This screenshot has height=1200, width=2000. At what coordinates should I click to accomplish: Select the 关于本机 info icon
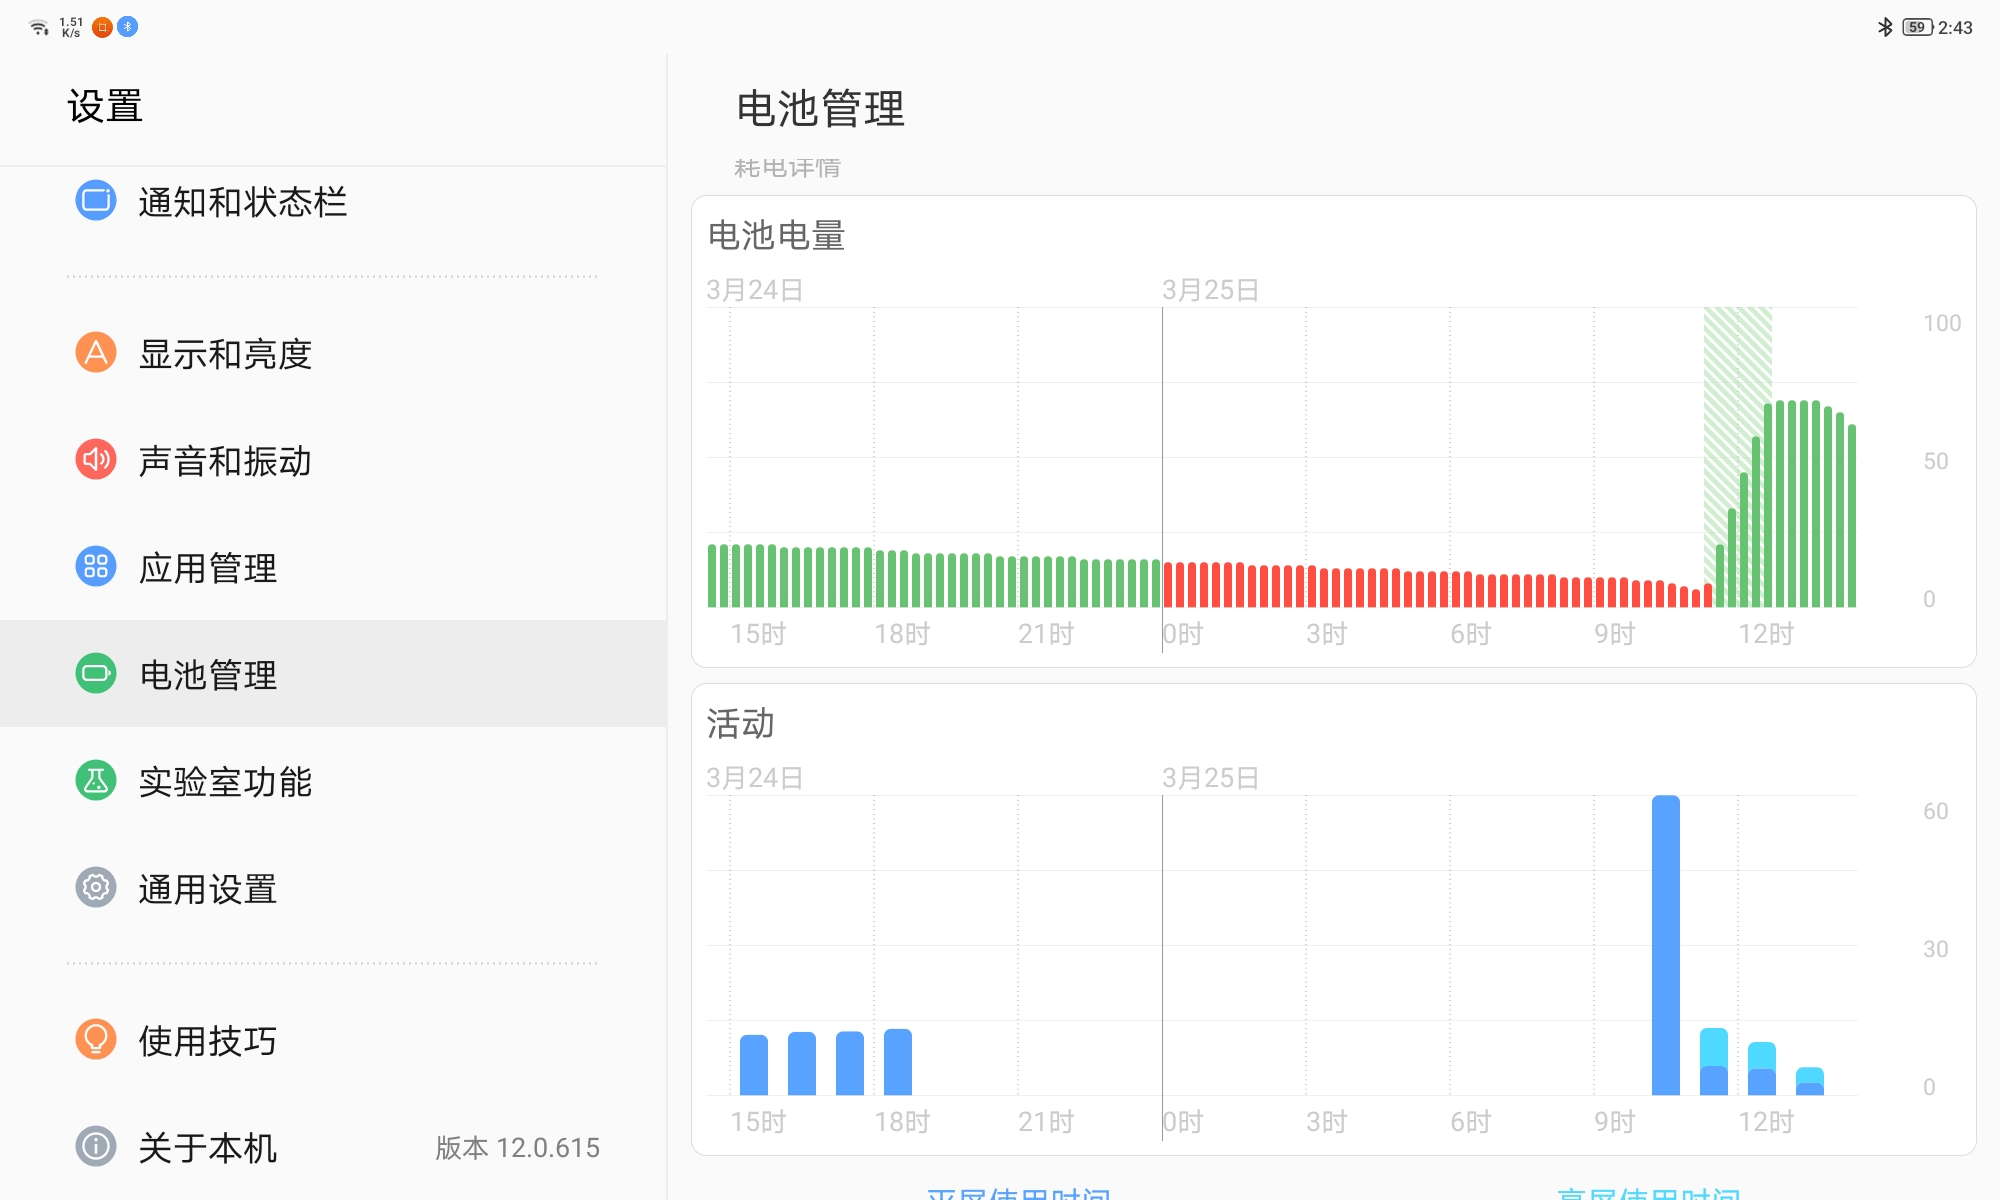tap(95, 1148)
